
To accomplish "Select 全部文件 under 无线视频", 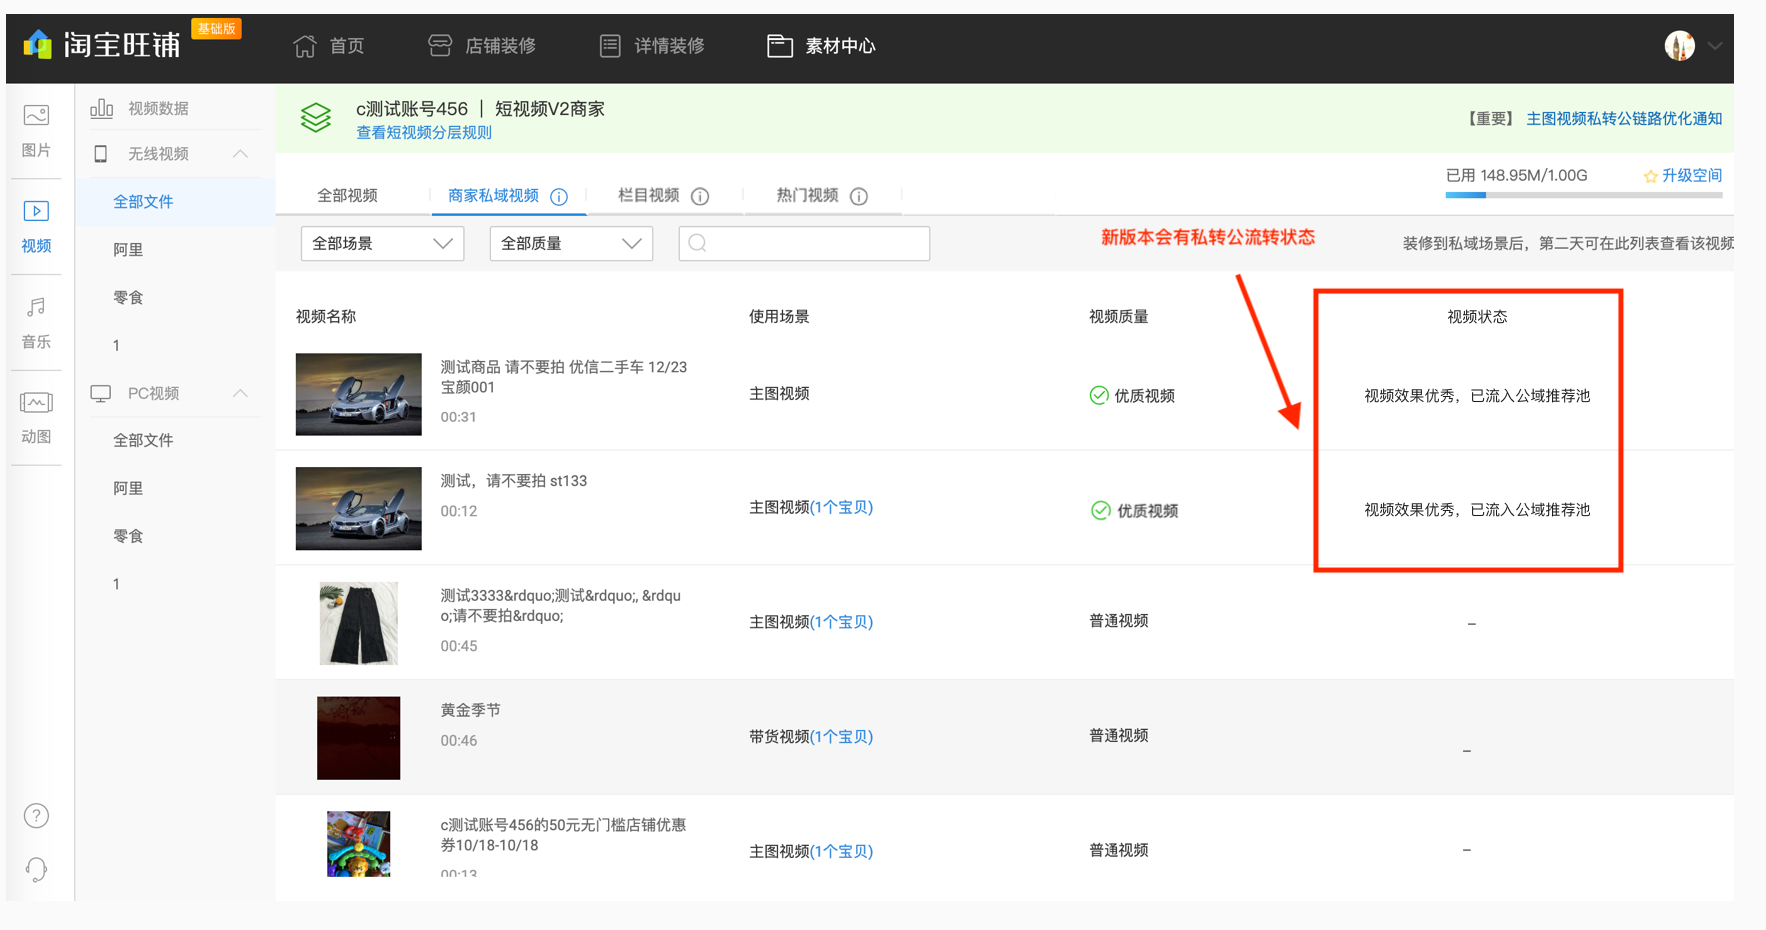I will [x=143, y=202].
